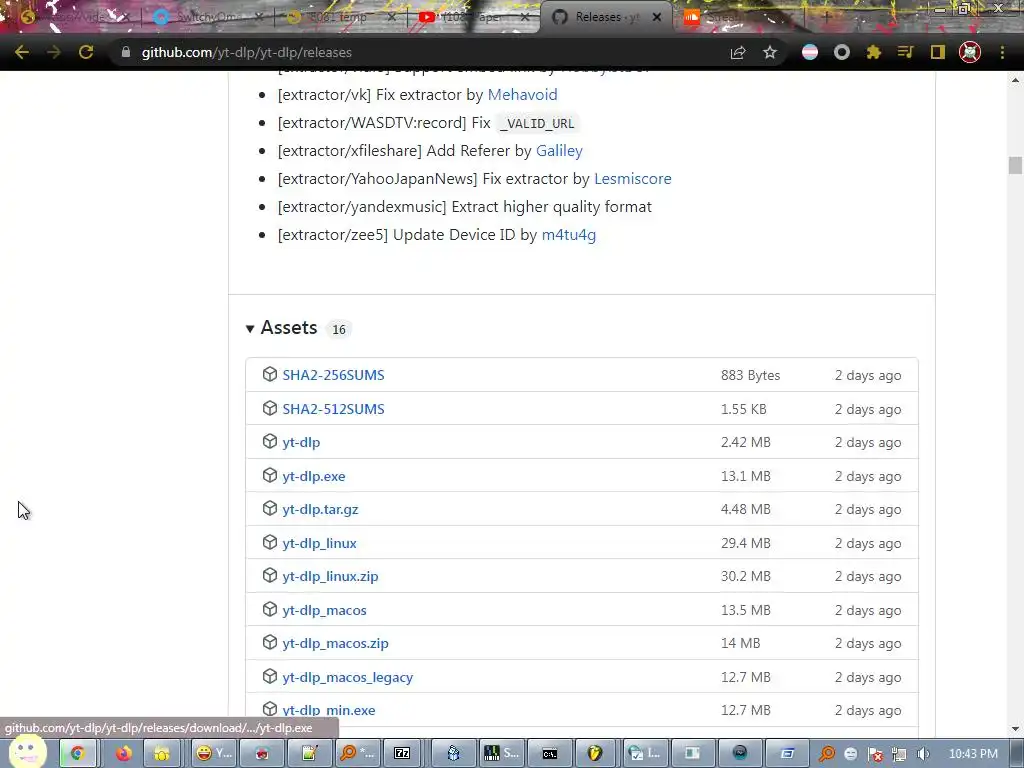Download yt-dlp.tar.gz asset
This screenshot has width=1024, height=768.
tap(320, 509)
